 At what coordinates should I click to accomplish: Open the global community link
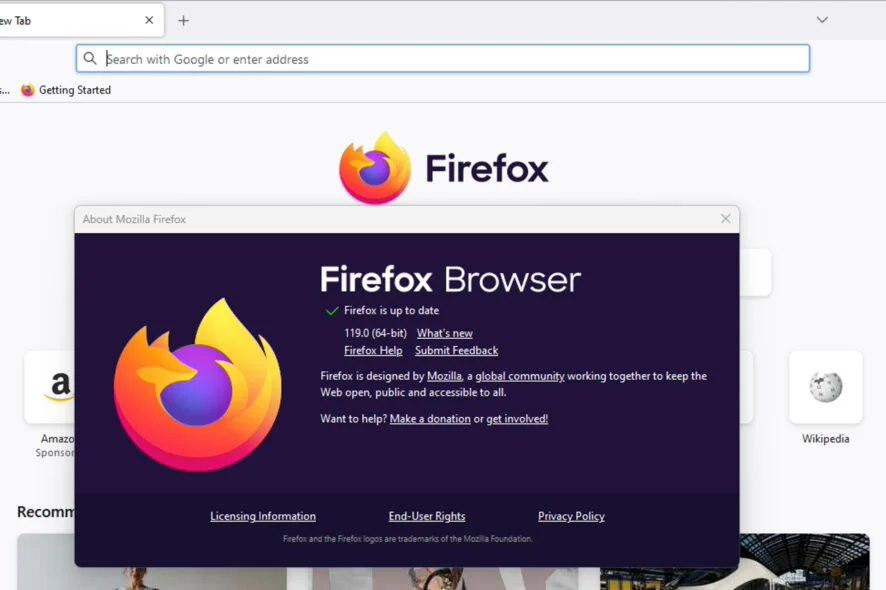(x=520, y=376)
